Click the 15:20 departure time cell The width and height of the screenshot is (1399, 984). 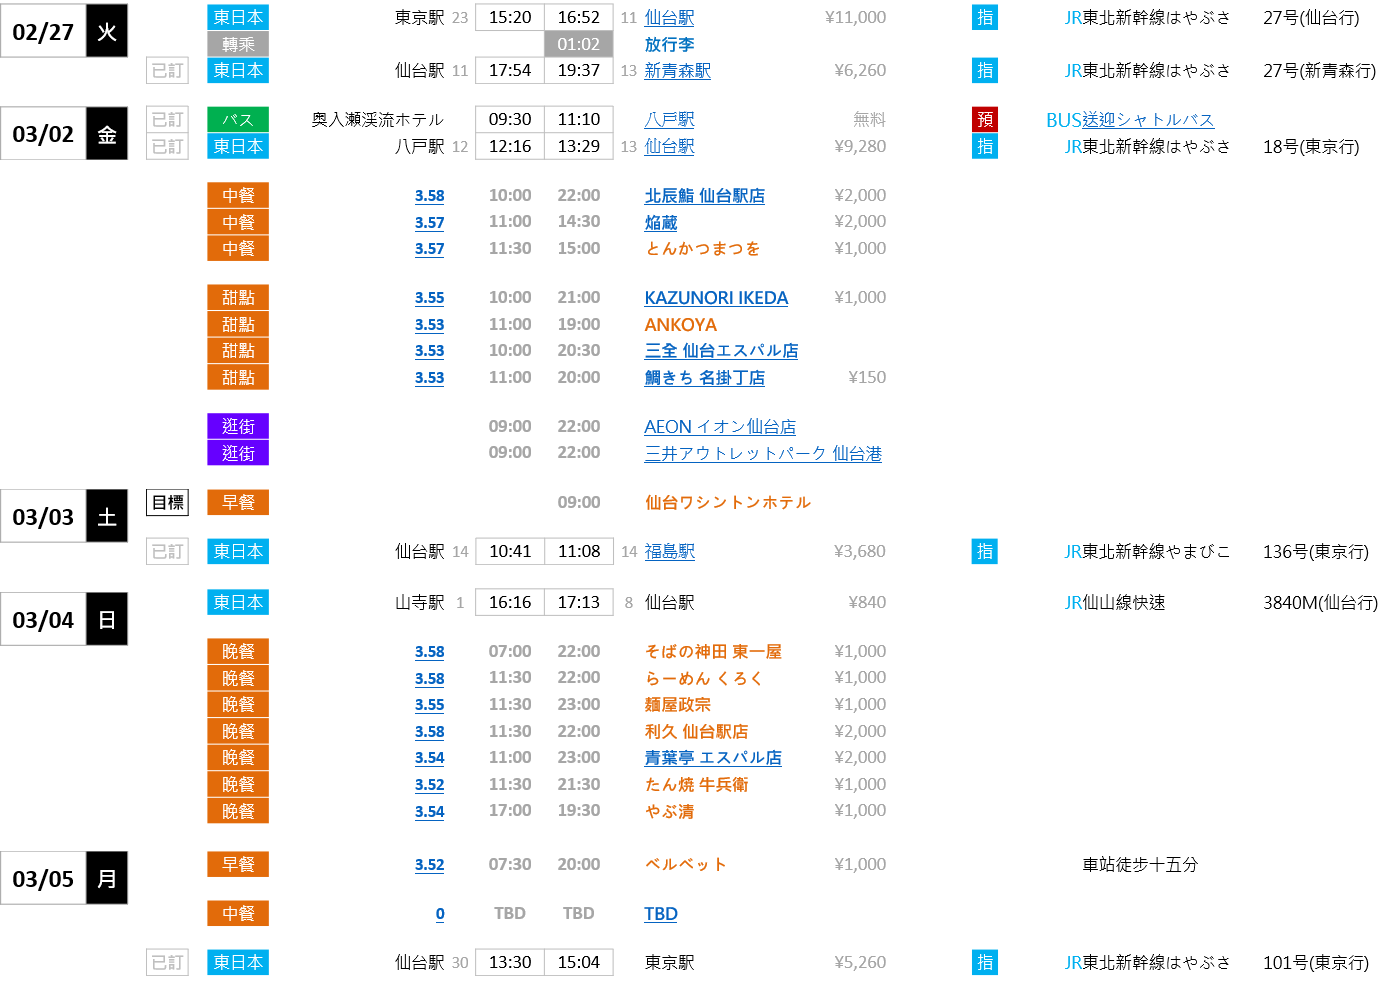(510, 17)
